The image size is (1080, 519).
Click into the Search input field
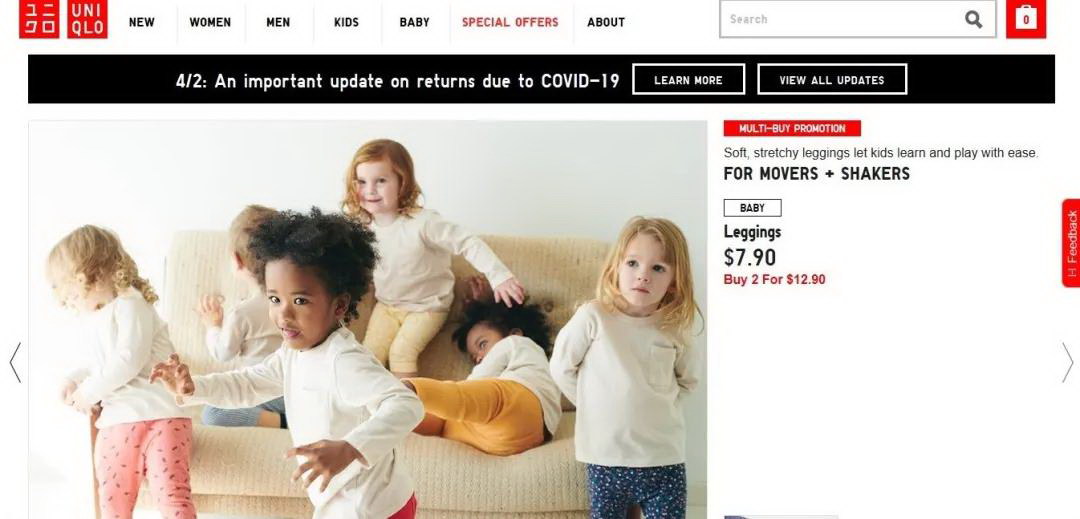(840, 19)
